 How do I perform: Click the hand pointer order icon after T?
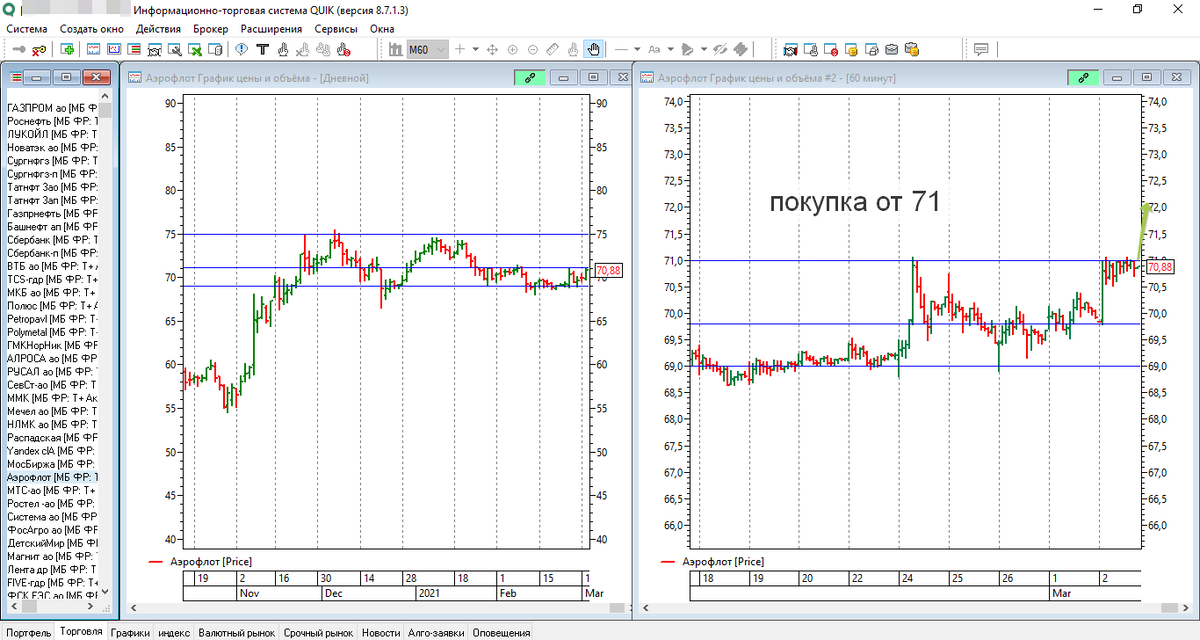click(283, 49)
